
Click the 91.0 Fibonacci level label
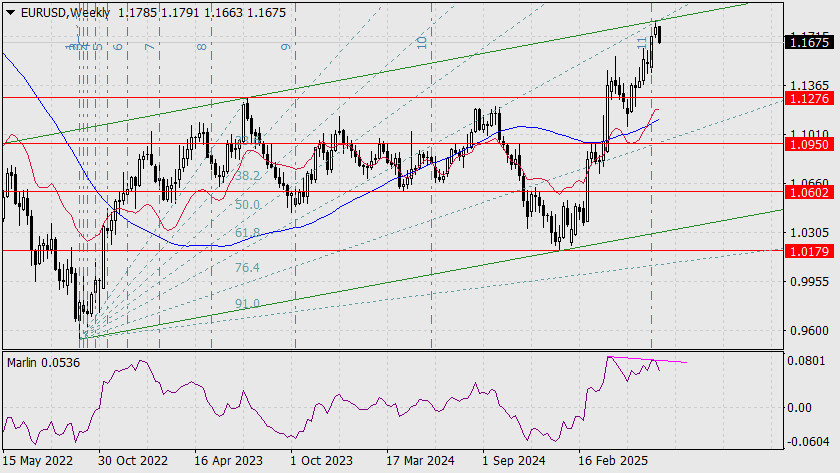(248, 304)
